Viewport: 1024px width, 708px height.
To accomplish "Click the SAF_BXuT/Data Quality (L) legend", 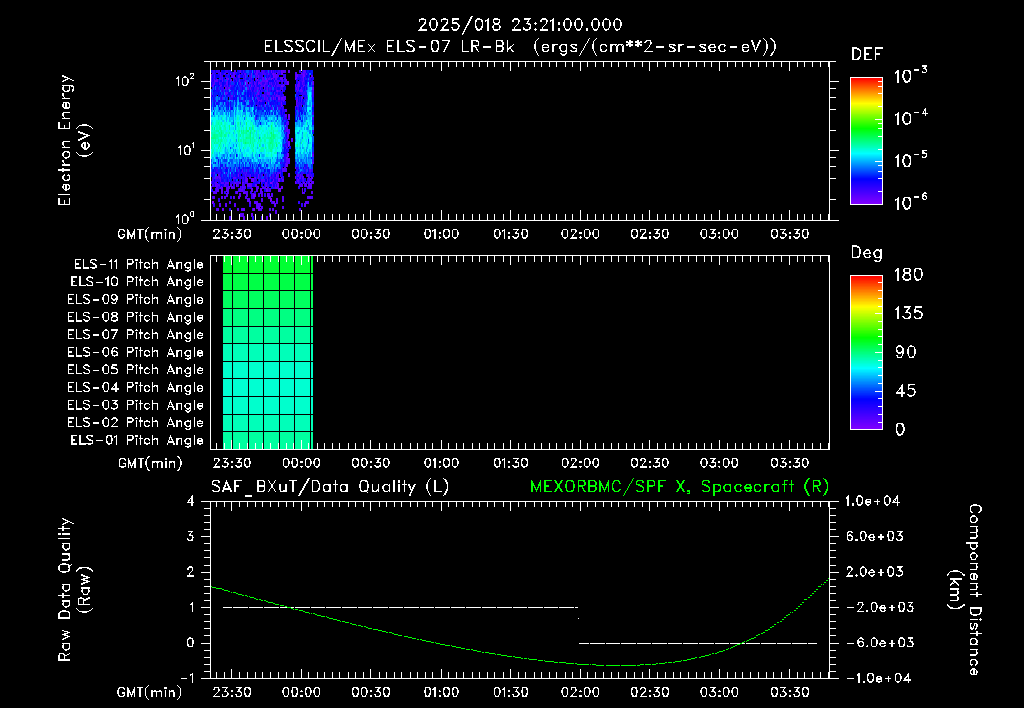I will [x=330, y=487].
